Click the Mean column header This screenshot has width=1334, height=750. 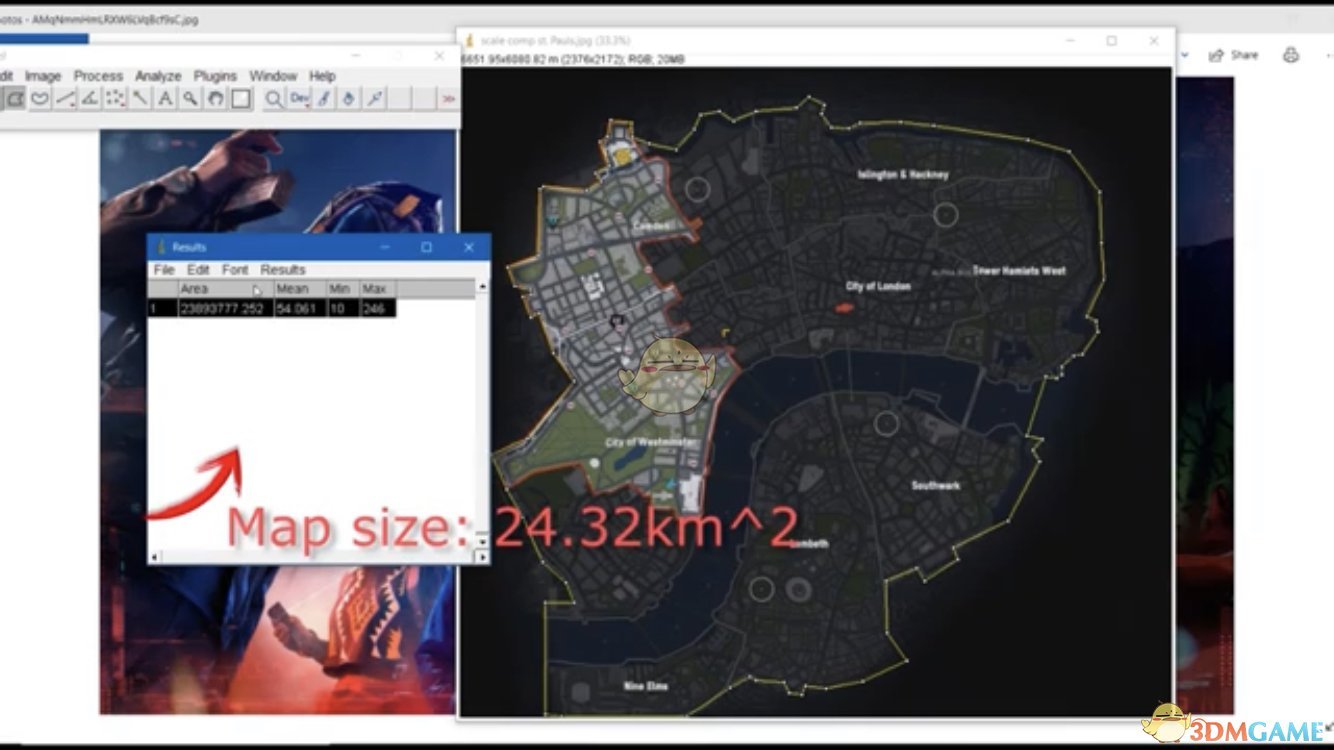pyautogui.click(x=300, y=289)
